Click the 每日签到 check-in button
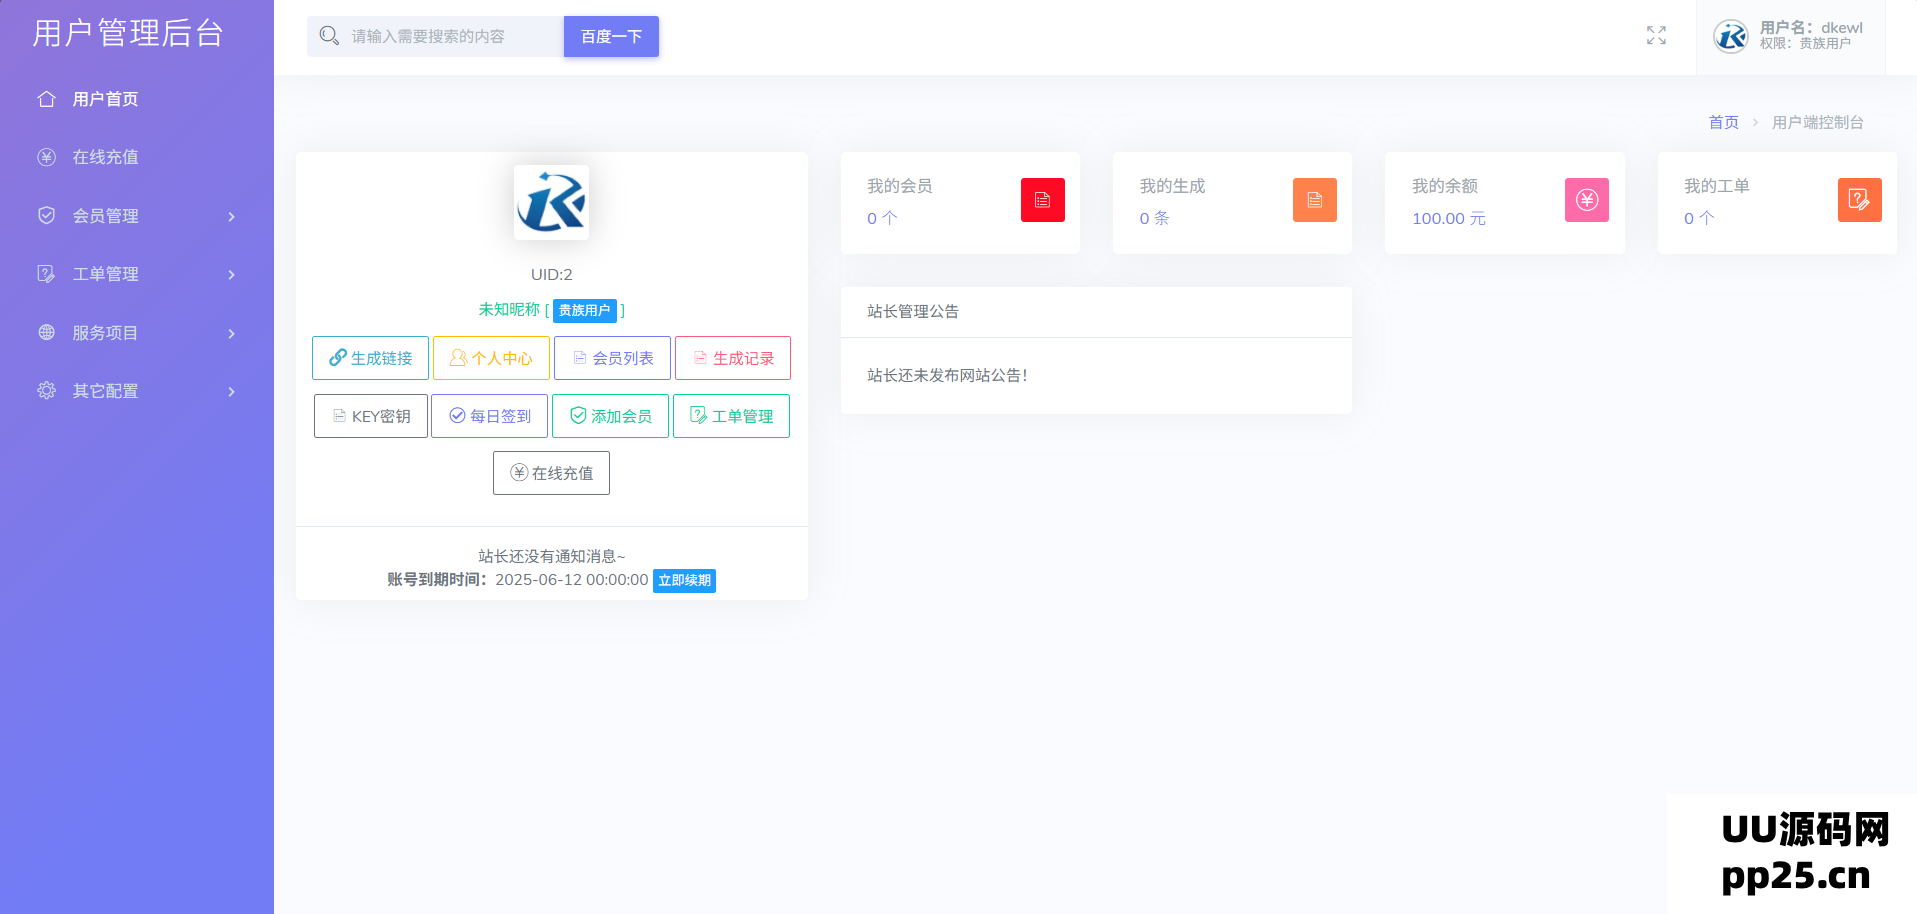 tap(489, 416)
